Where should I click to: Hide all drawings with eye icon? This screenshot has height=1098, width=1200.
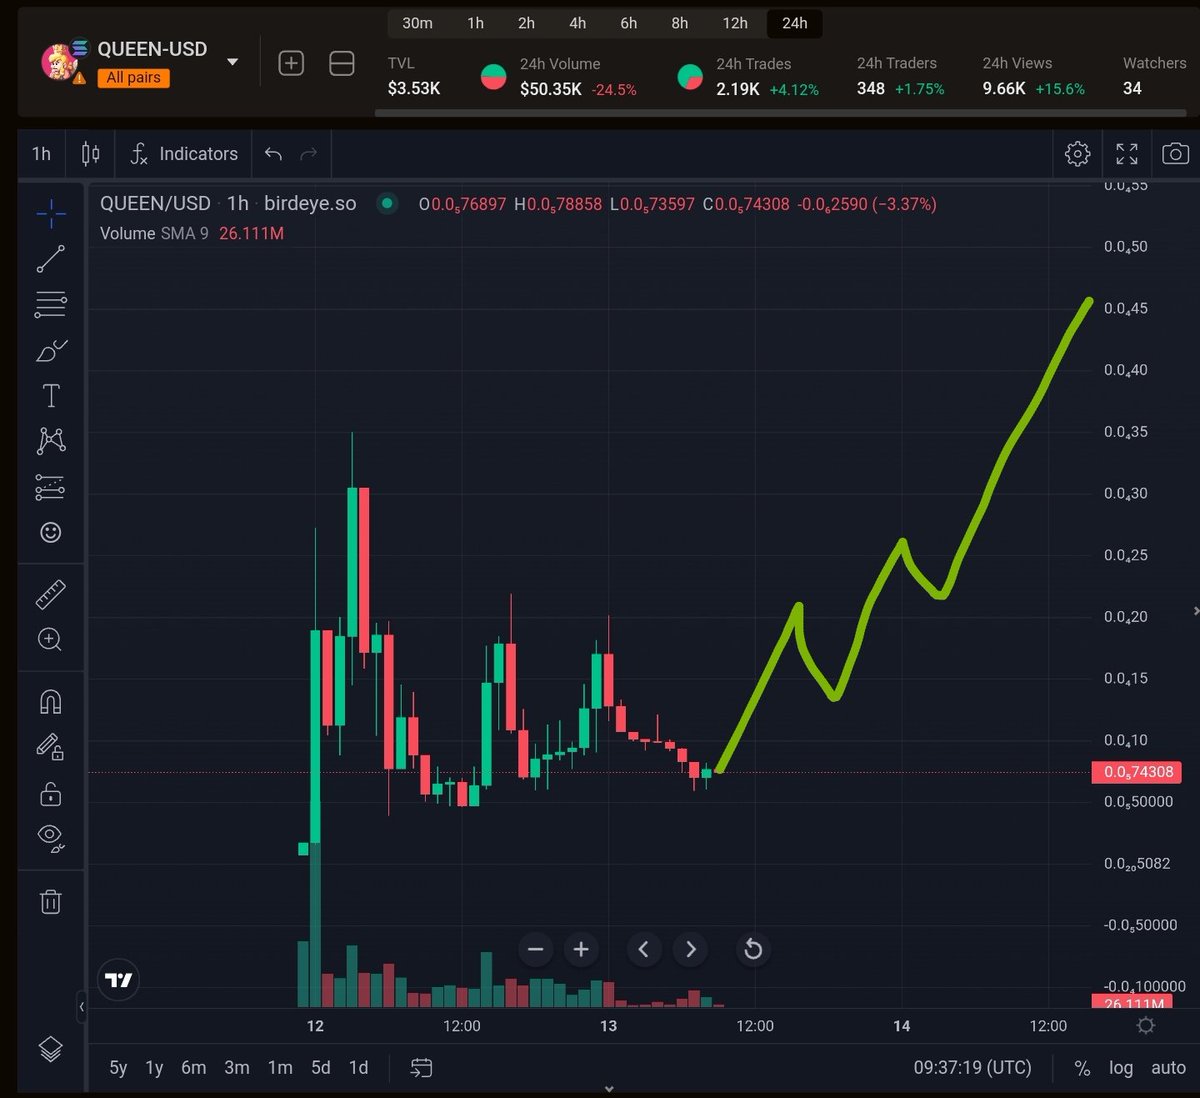(51, 838)
